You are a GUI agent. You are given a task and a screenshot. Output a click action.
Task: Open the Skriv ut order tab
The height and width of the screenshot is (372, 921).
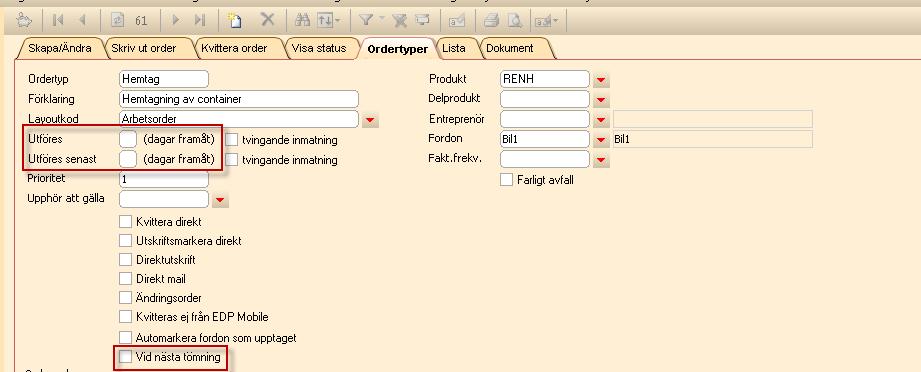144,48
